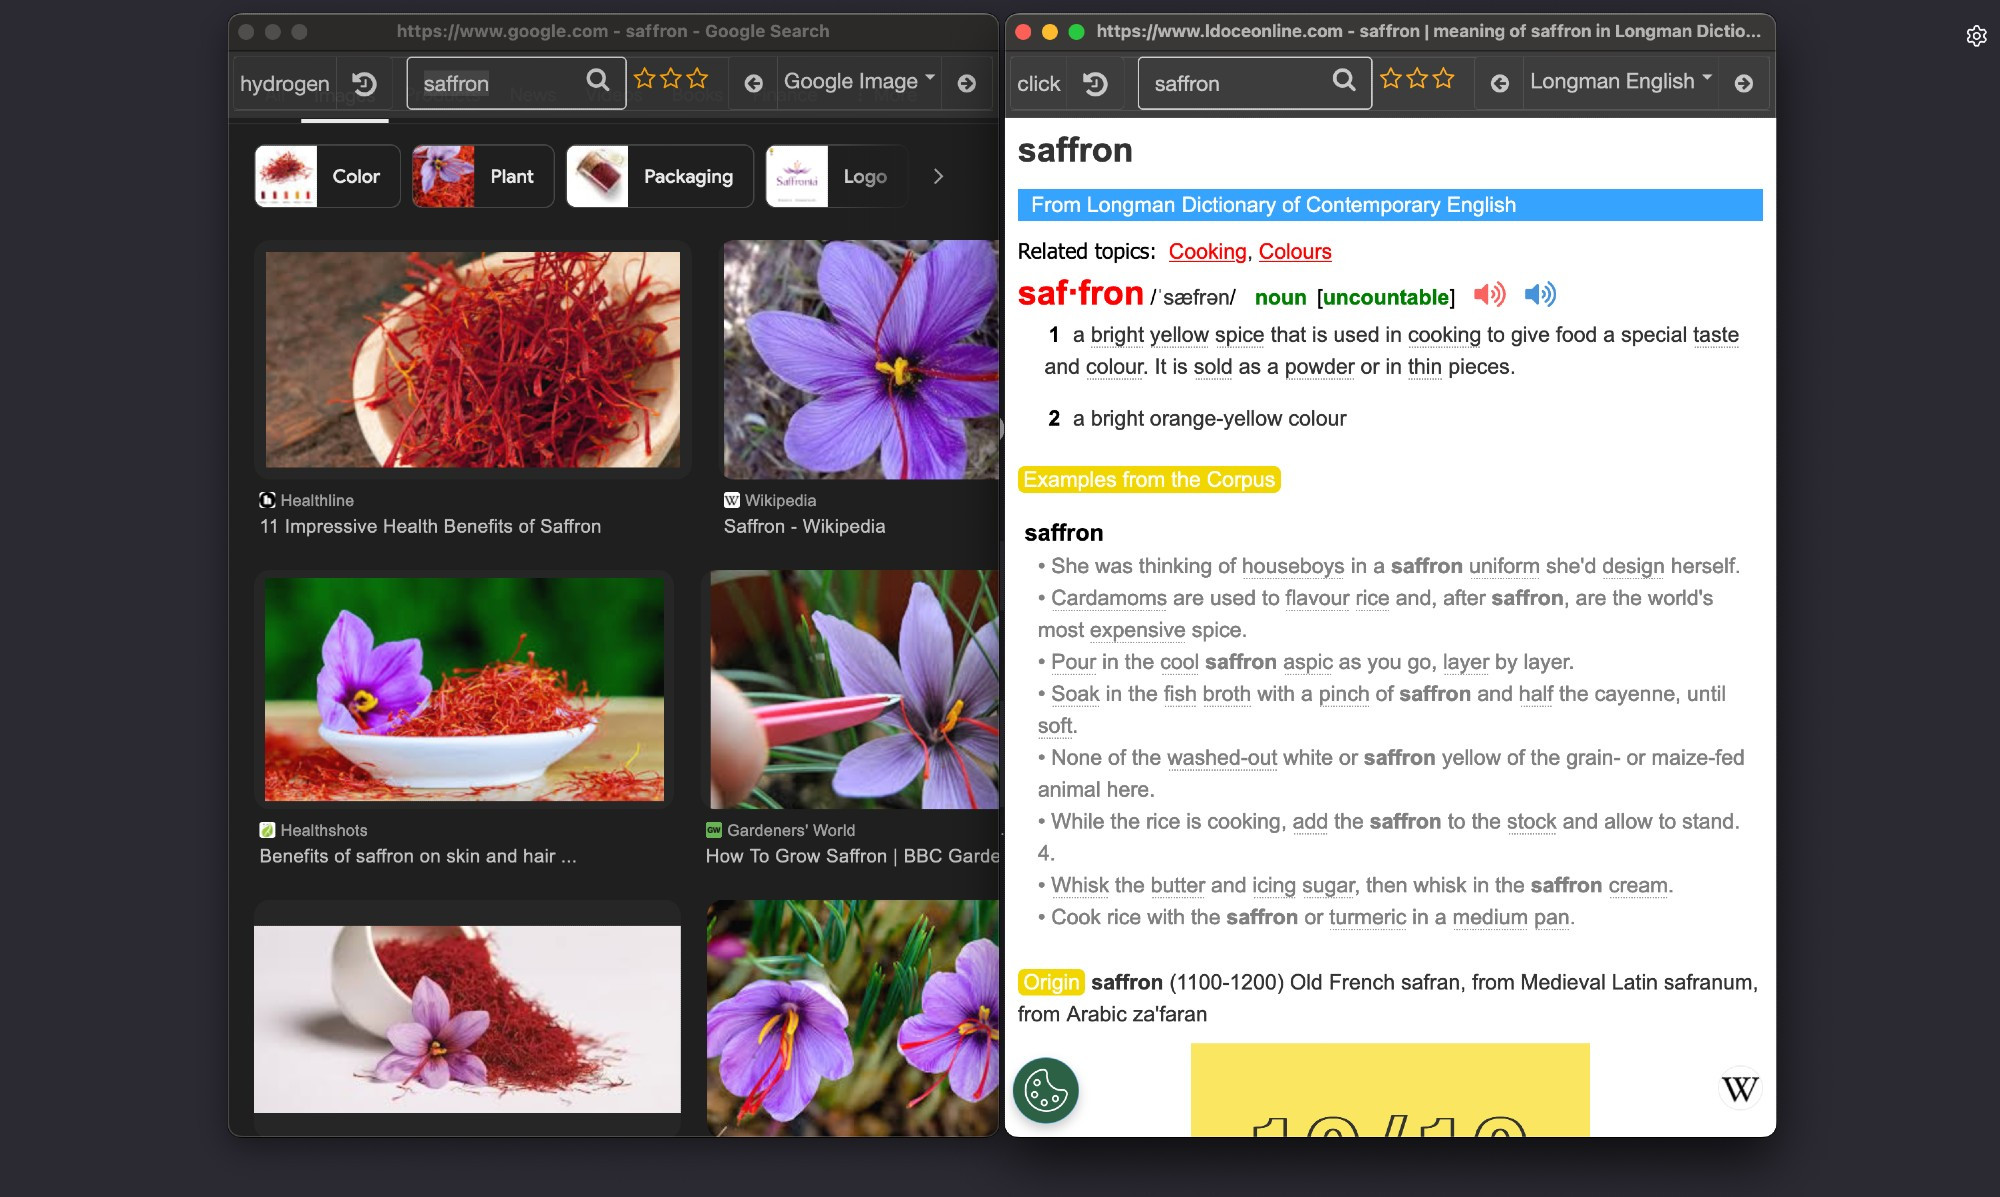
Task: Click the yellow Origin label
Action: pos(1051,983)
